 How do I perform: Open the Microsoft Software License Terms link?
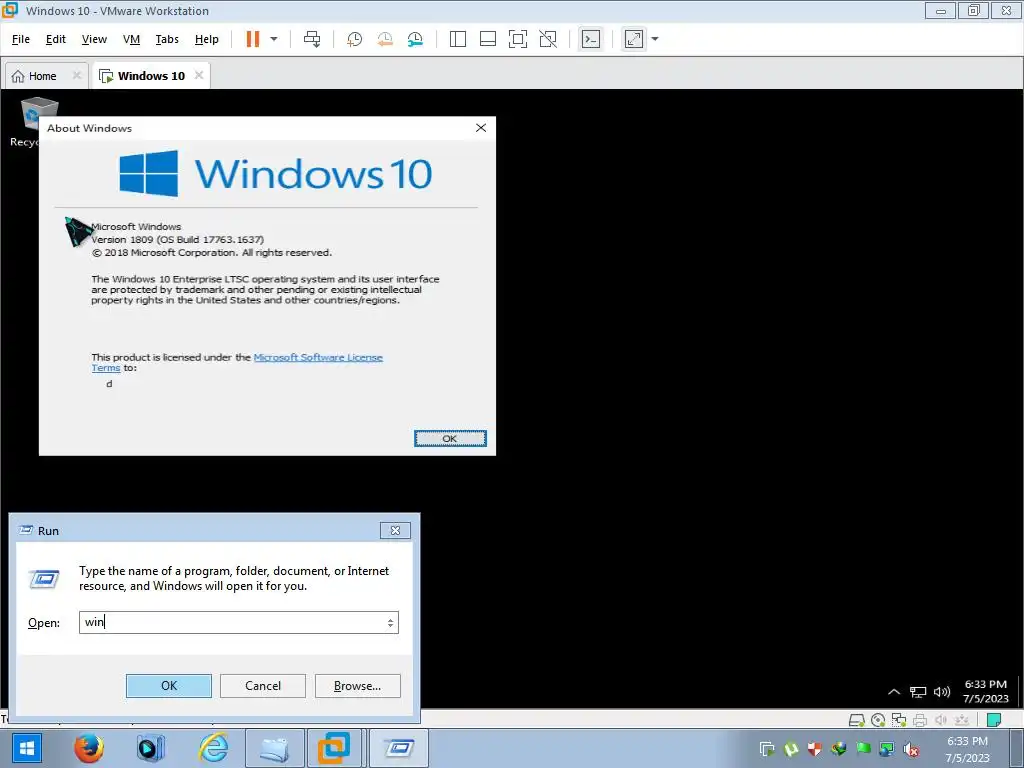(x=318, y=357)
